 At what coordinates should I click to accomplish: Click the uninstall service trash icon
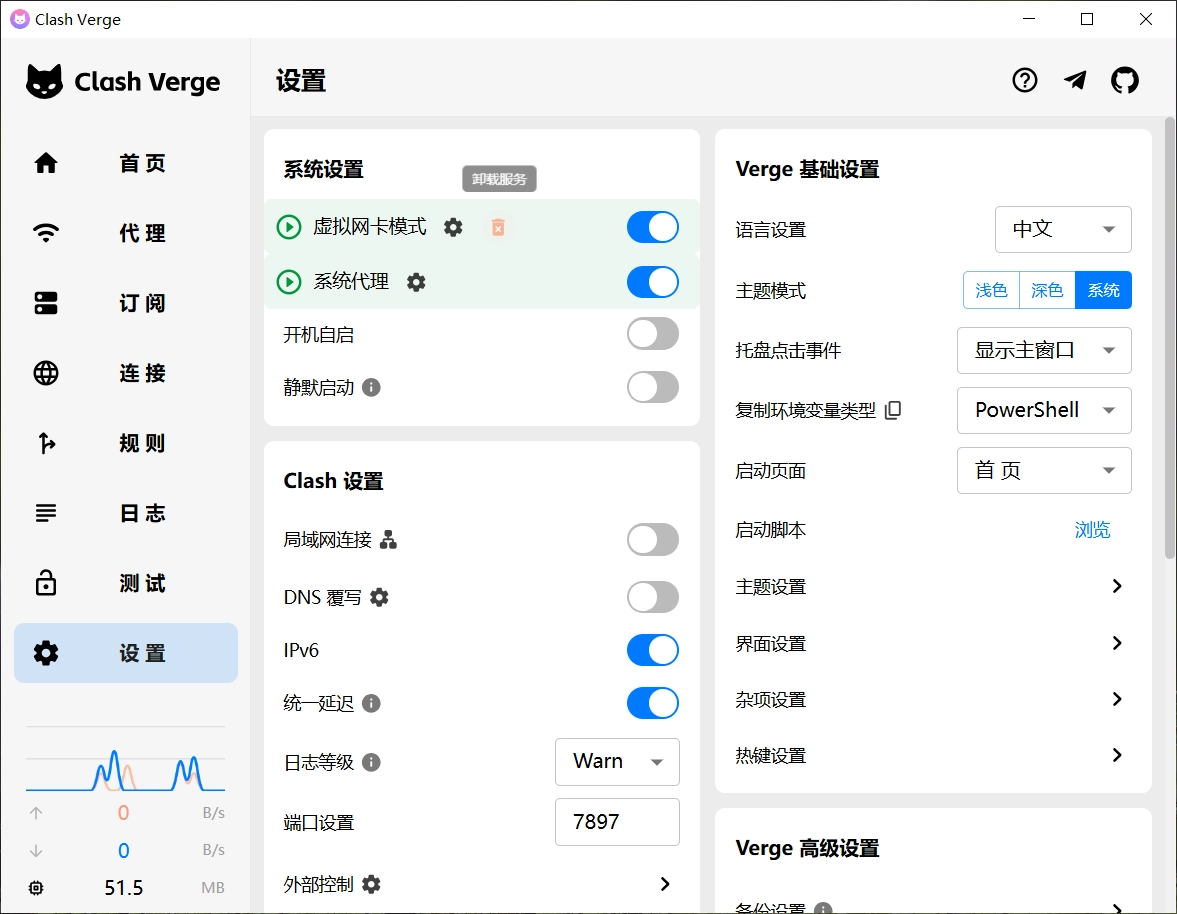coord(498,227)
